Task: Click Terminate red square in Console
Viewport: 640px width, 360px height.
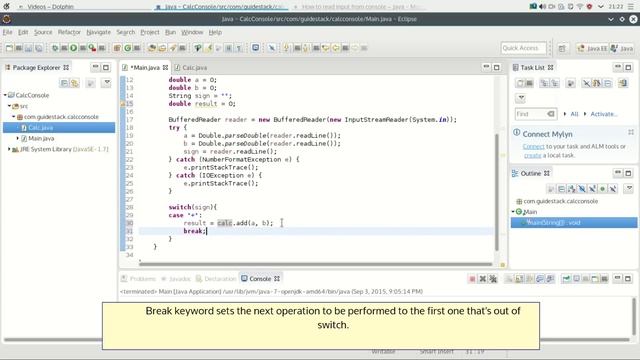Action: tap(472, 279)
